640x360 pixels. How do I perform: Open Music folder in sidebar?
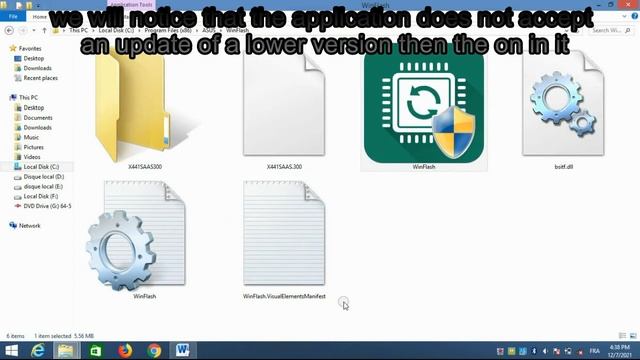pos(31,137)
